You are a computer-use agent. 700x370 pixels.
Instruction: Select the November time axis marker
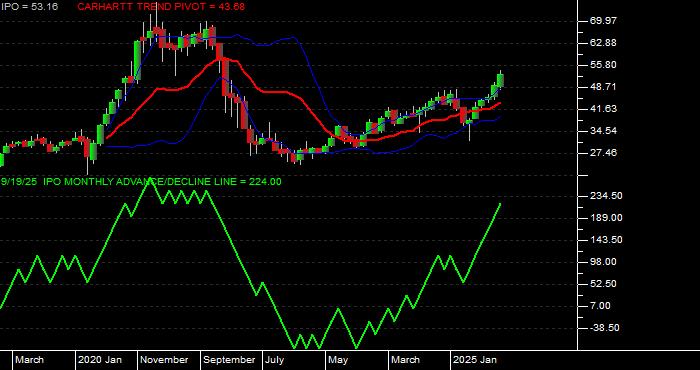point(165,360)
